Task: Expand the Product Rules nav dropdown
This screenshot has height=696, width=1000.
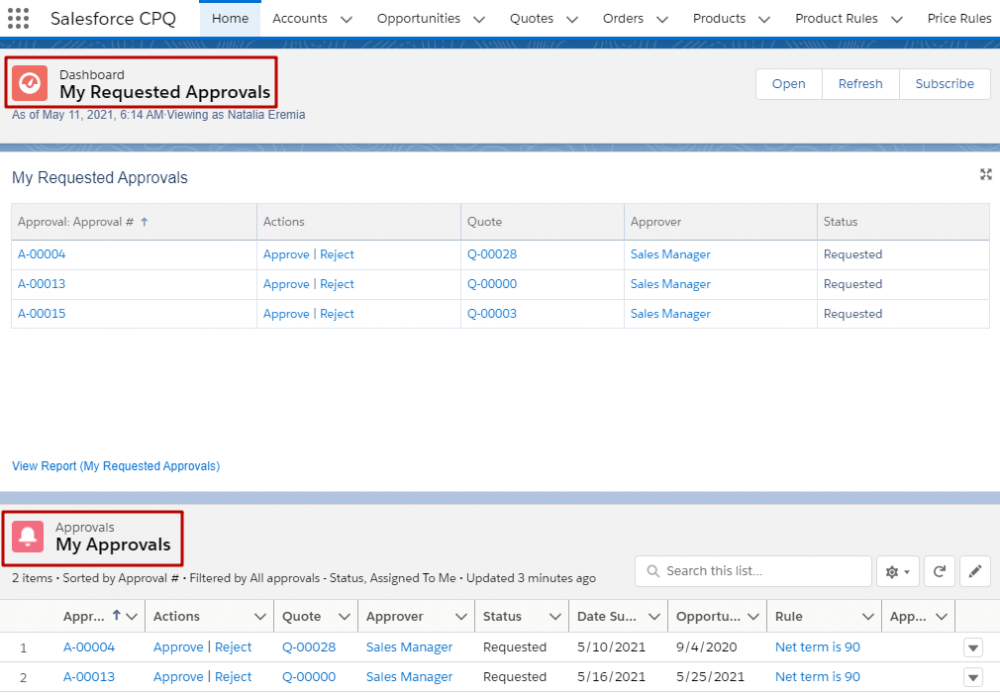Action: (x=897, y=20)
